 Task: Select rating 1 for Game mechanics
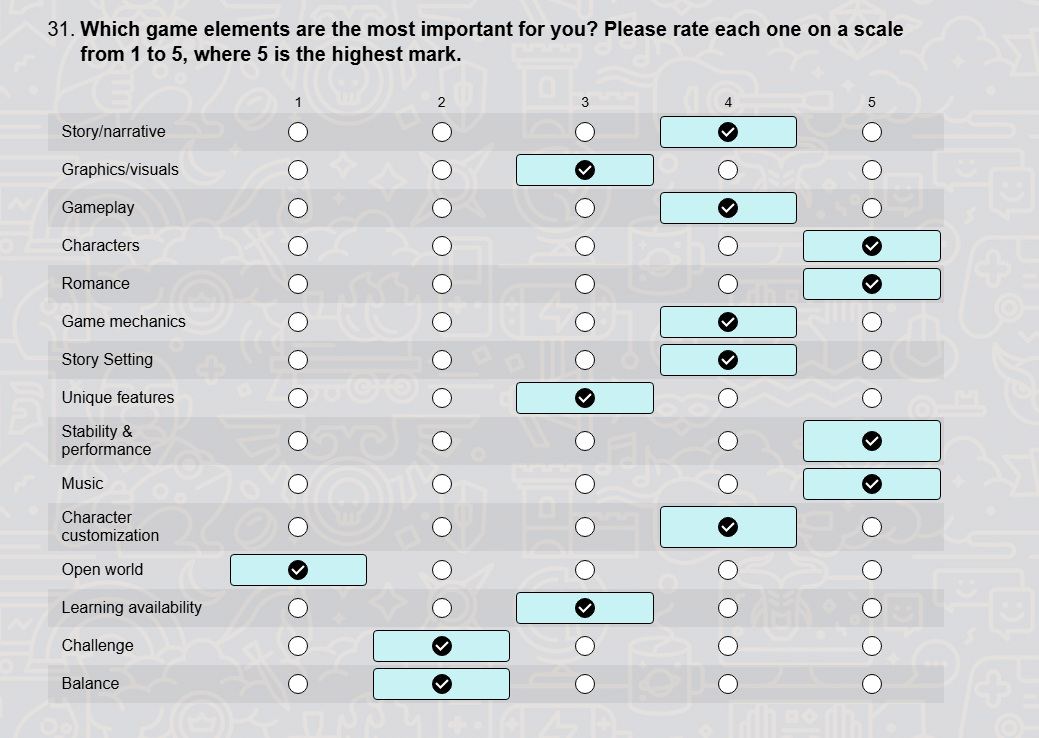[298, 322]
